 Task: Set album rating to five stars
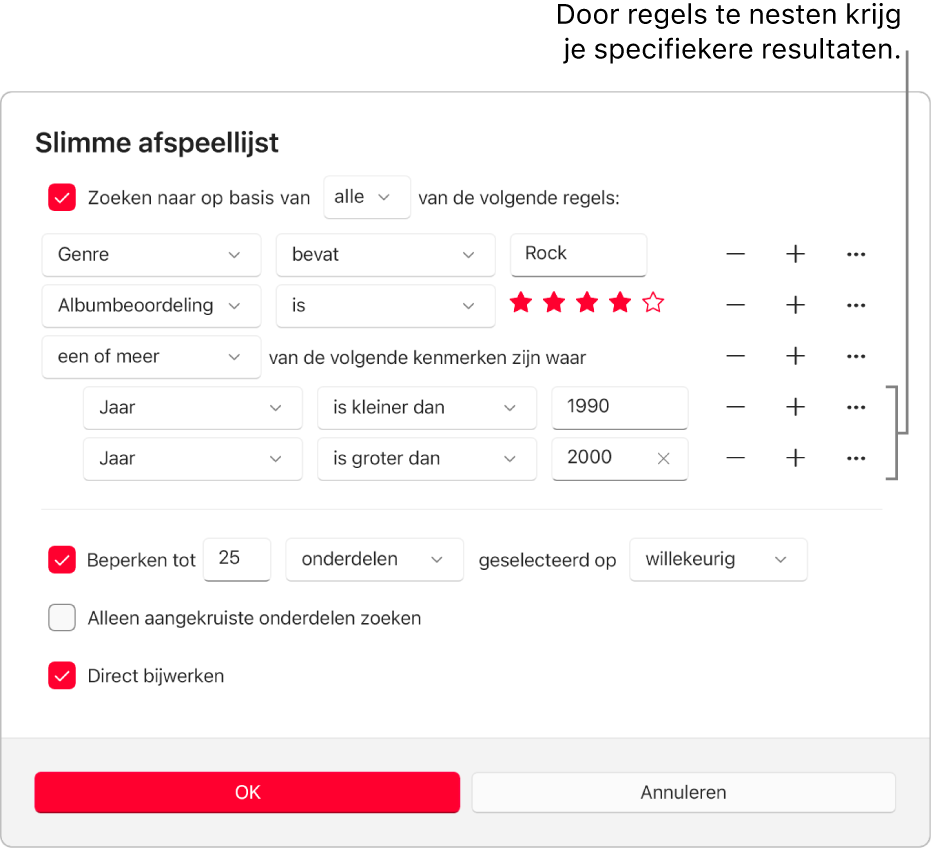[x=652, y=302]
